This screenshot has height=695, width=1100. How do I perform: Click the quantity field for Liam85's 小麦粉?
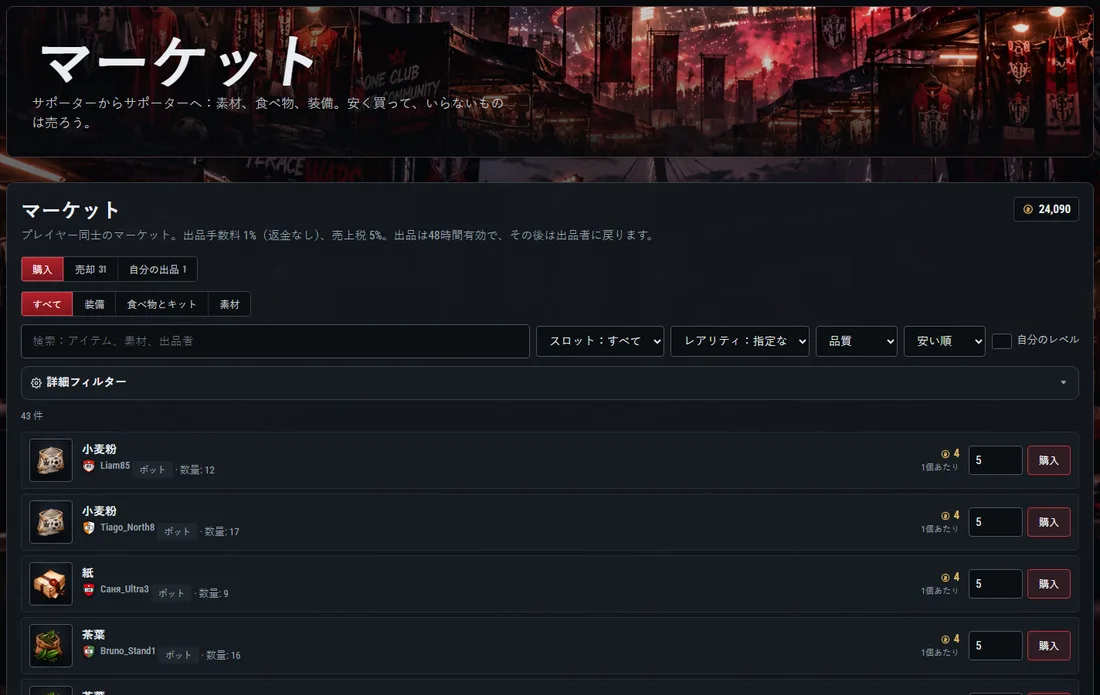[995, 460]
